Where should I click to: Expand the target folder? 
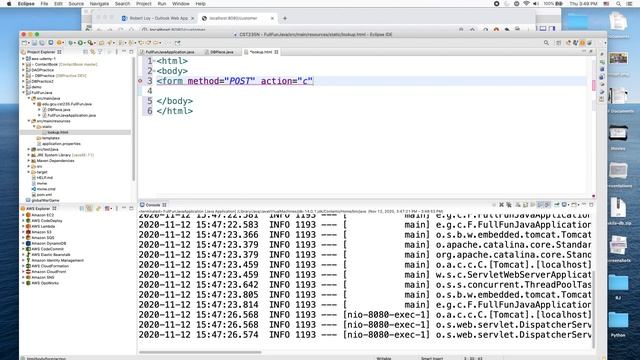coord(29,172)
